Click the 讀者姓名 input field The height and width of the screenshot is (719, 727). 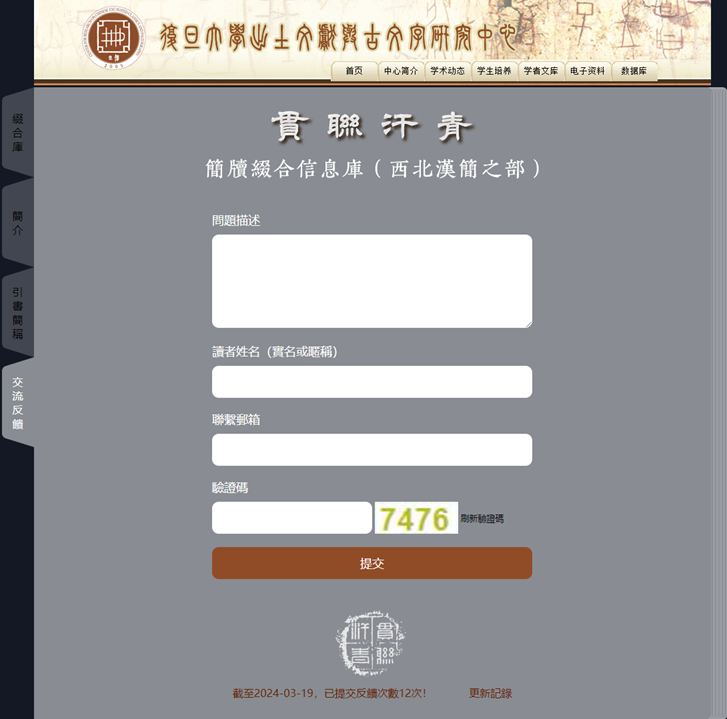click(372, 382)
